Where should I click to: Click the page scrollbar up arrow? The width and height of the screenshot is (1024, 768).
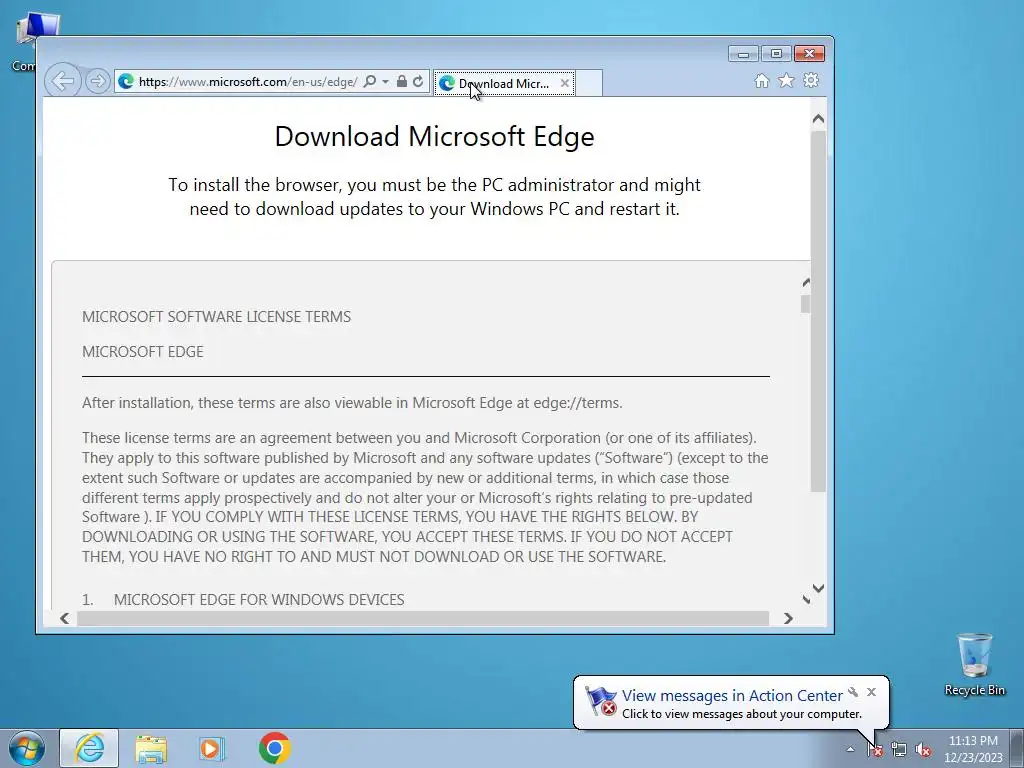coord(818,119)
